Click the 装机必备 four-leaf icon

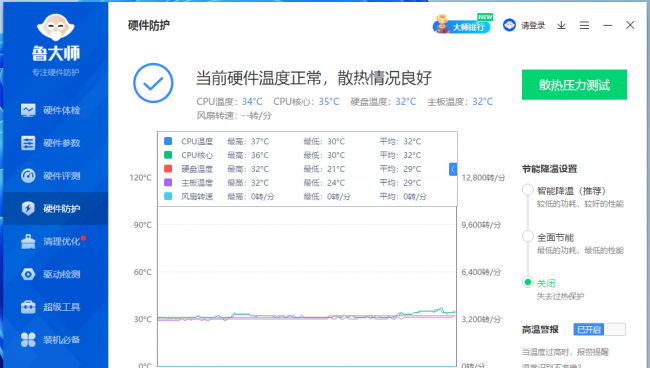28,340
